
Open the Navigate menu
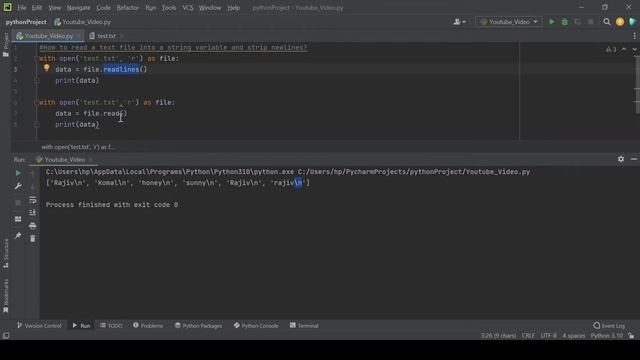[78, 8]
